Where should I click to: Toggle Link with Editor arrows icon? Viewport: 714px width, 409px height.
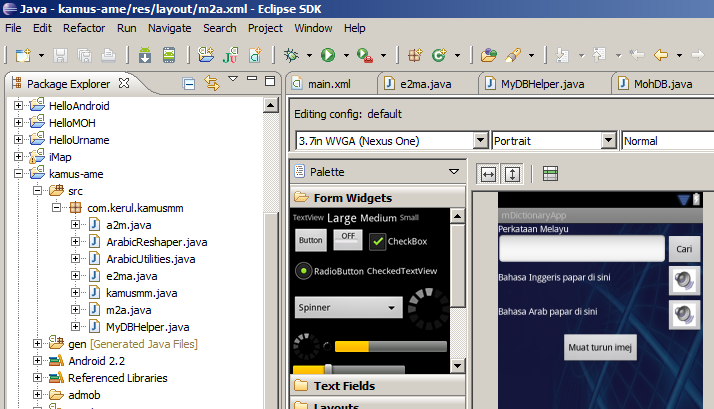[x=212, y=83]
